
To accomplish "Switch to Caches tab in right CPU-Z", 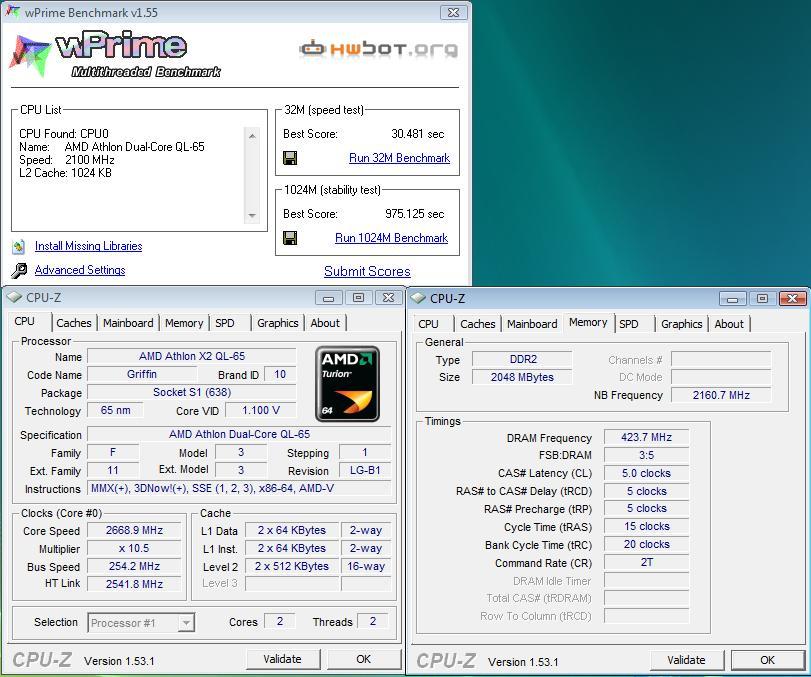I will 478,324.
